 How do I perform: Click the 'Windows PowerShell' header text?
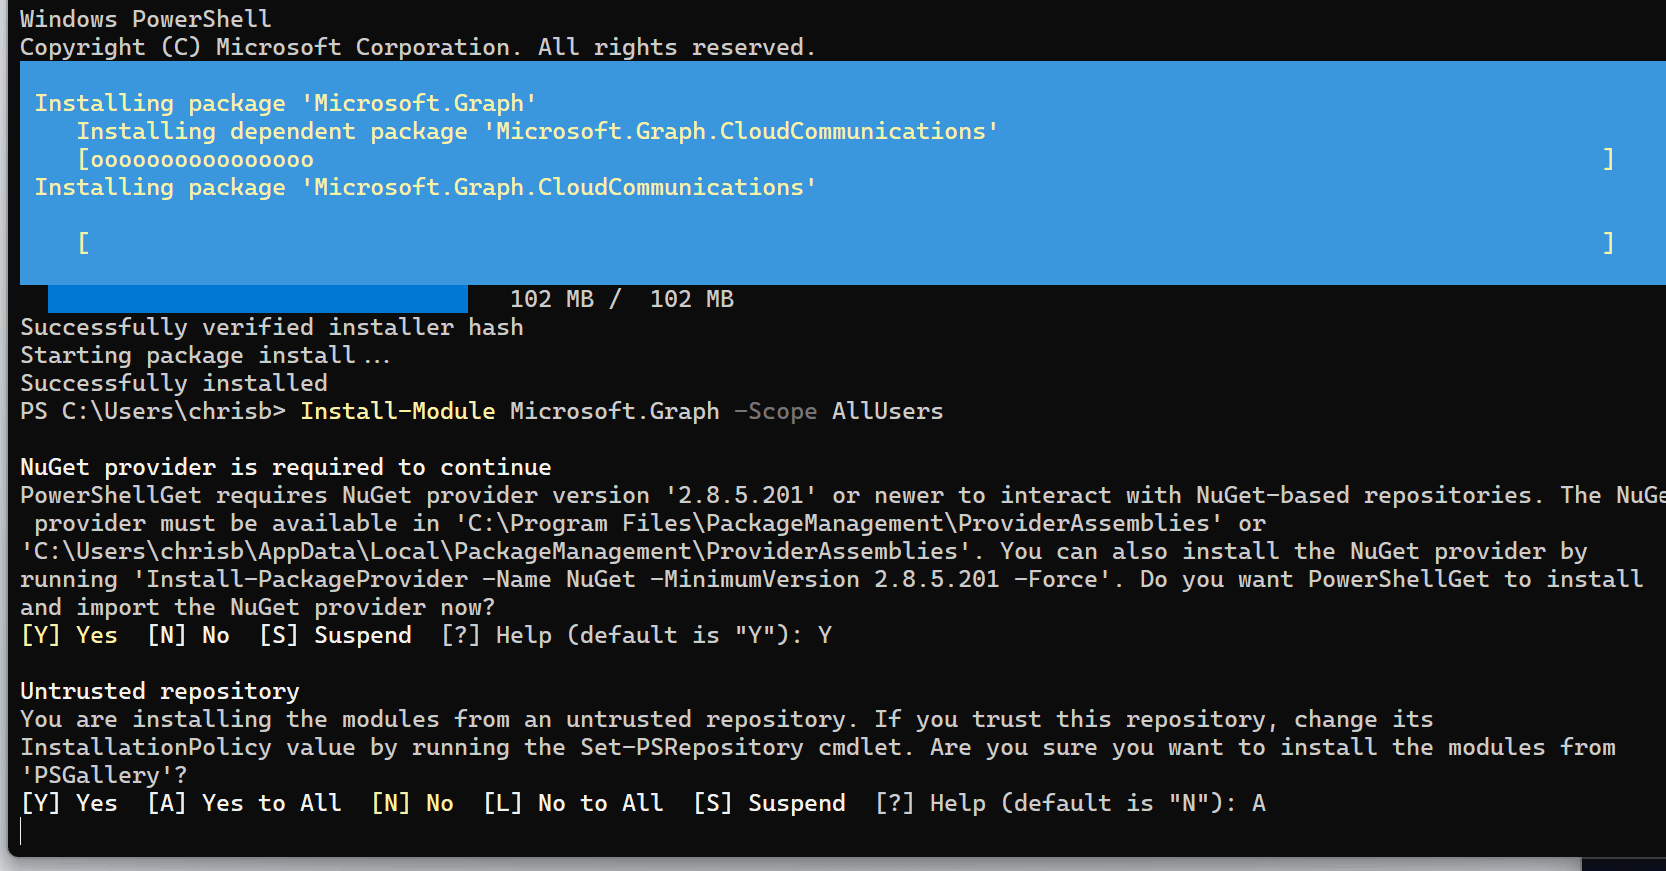point(146,19)
